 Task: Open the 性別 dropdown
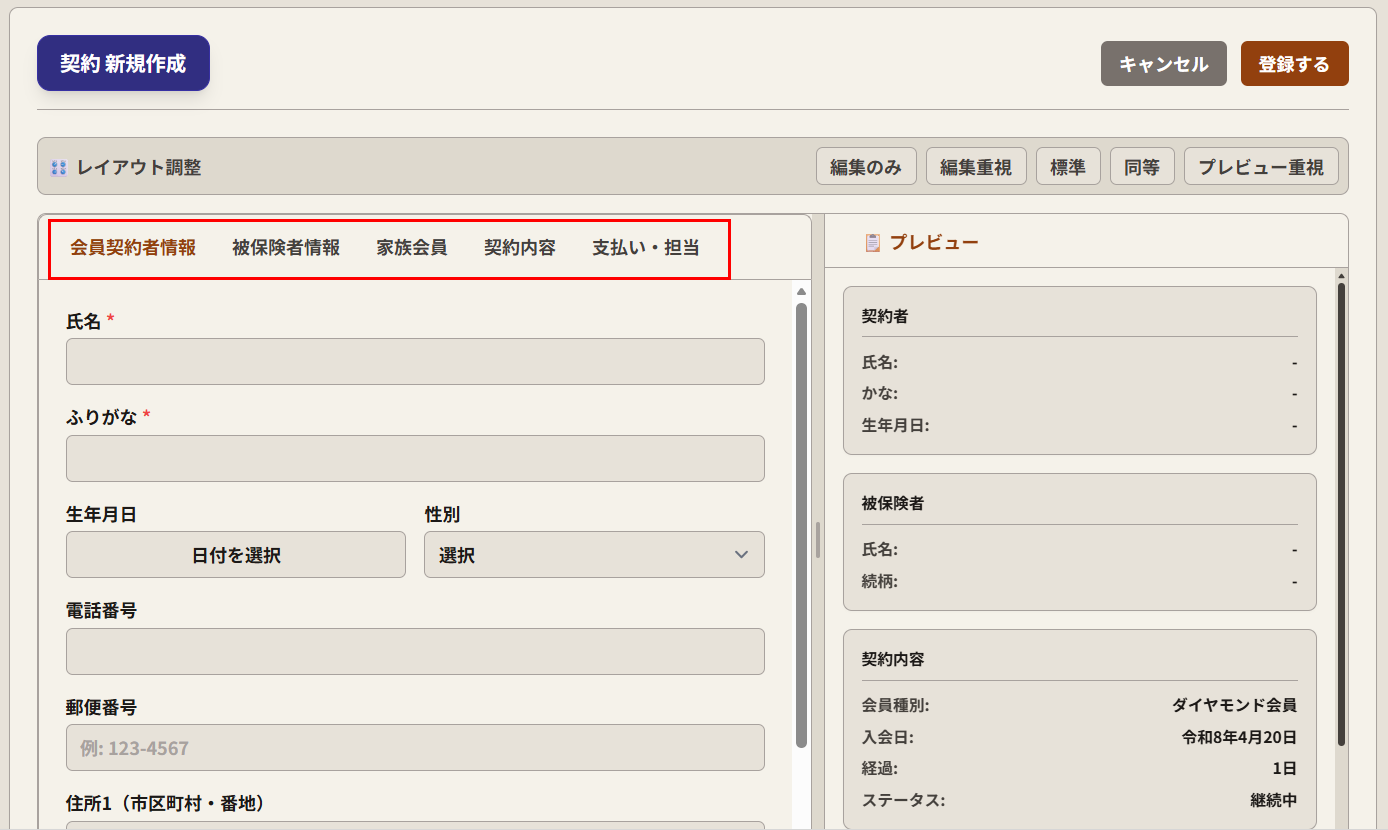tap(594, 555)
